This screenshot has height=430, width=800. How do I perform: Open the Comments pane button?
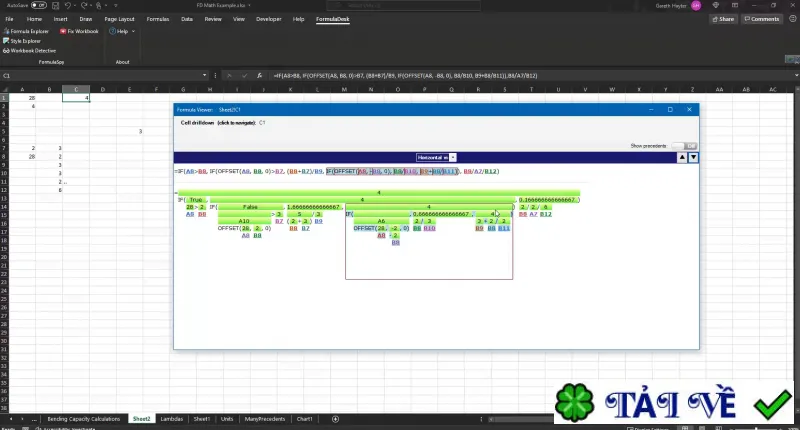[x=761, y=19]
